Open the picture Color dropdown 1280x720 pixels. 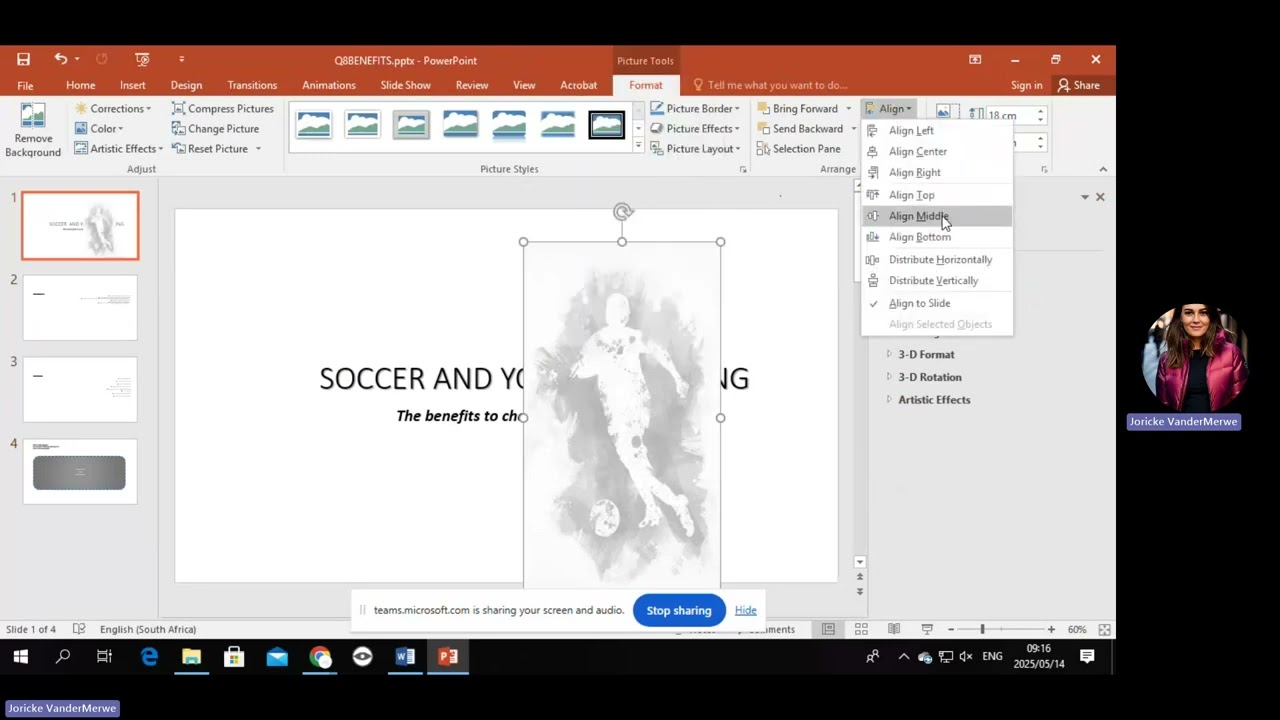point(99,128)
